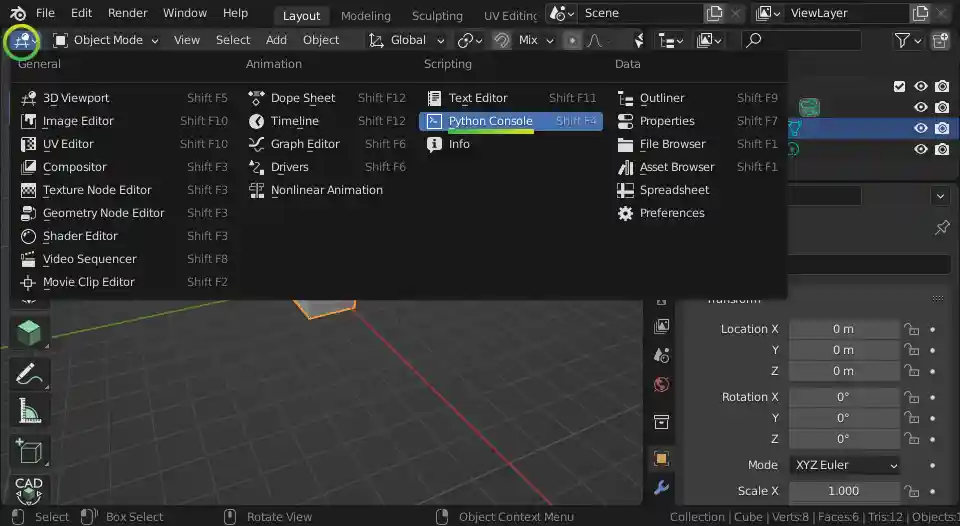The image size is (960, 526).
Task: Switch to Shader Editor
Action: [x=124, y=236]
